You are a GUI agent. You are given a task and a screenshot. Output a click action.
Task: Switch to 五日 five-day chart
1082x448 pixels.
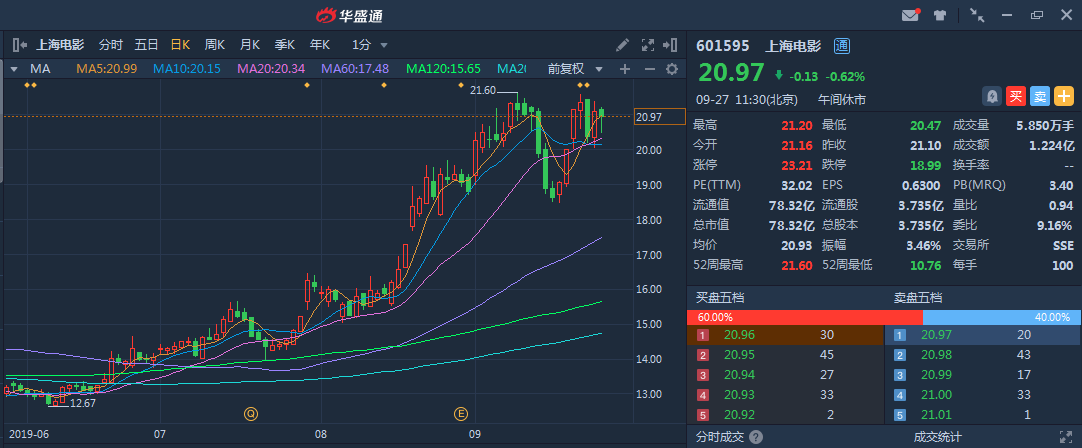point(146,45)
